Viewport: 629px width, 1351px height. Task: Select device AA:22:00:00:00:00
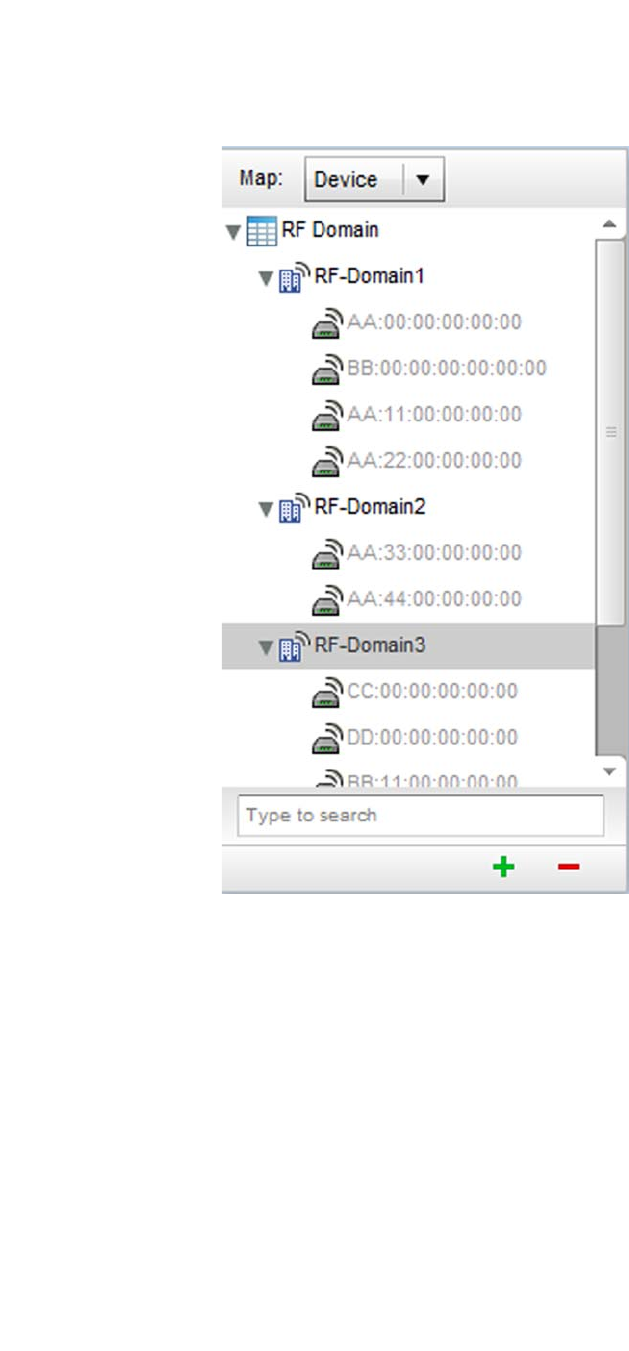coord(434,460)
